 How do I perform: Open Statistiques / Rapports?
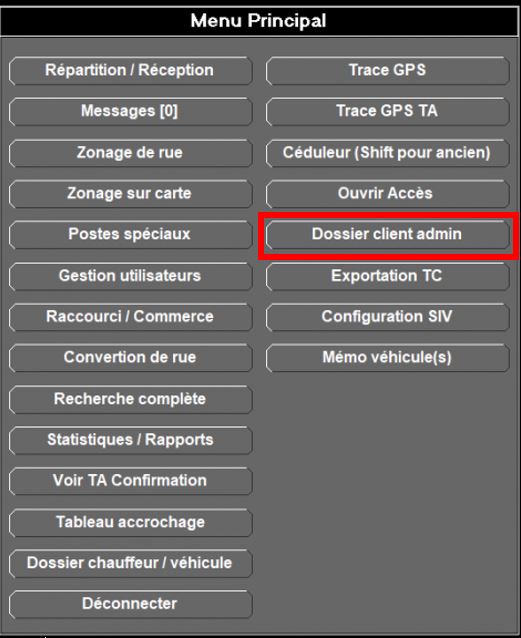pyautogui.click(x=130, y=440)
